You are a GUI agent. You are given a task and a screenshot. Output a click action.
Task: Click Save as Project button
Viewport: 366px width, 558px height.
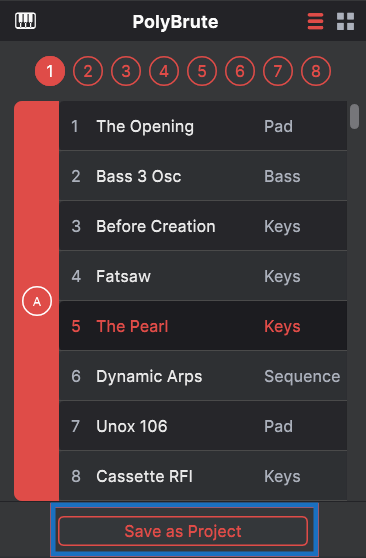click(183, 531)
